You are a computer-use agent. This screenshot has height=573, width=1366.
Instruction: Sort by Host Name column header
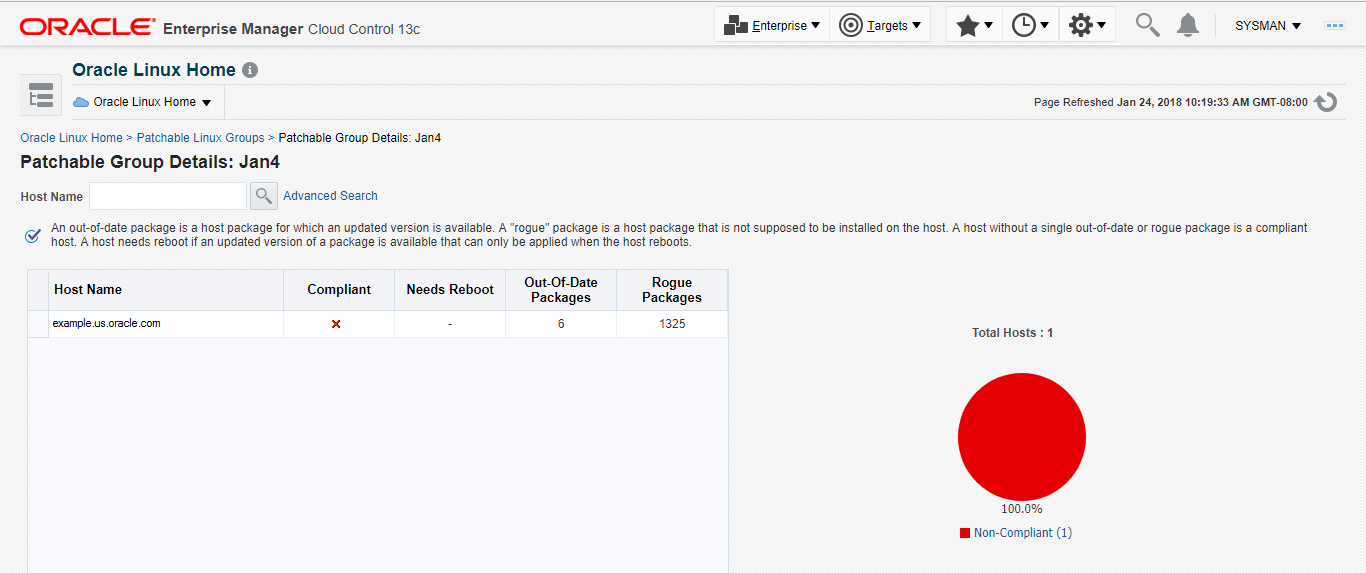pos(166,290)
